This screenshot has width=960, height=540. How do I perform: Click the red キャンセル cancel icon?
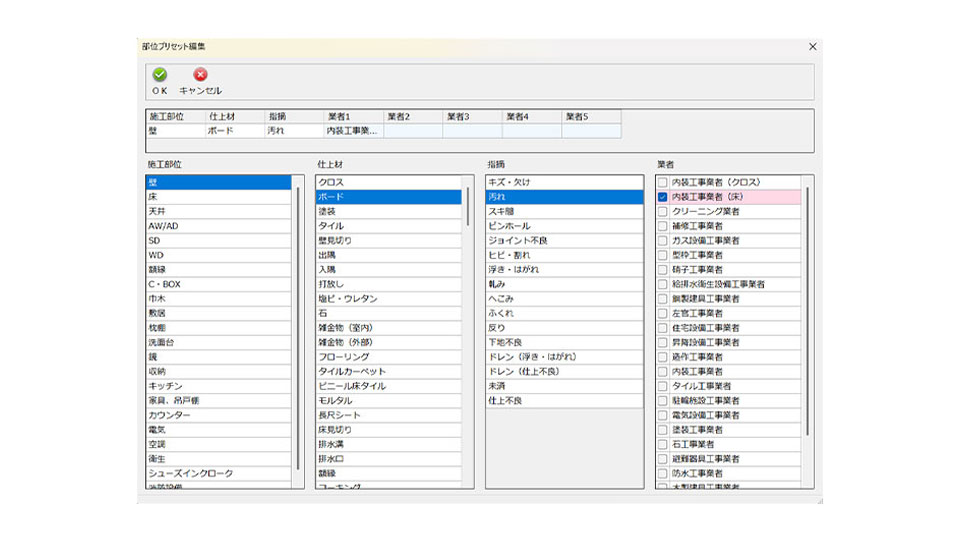(200, 75)
